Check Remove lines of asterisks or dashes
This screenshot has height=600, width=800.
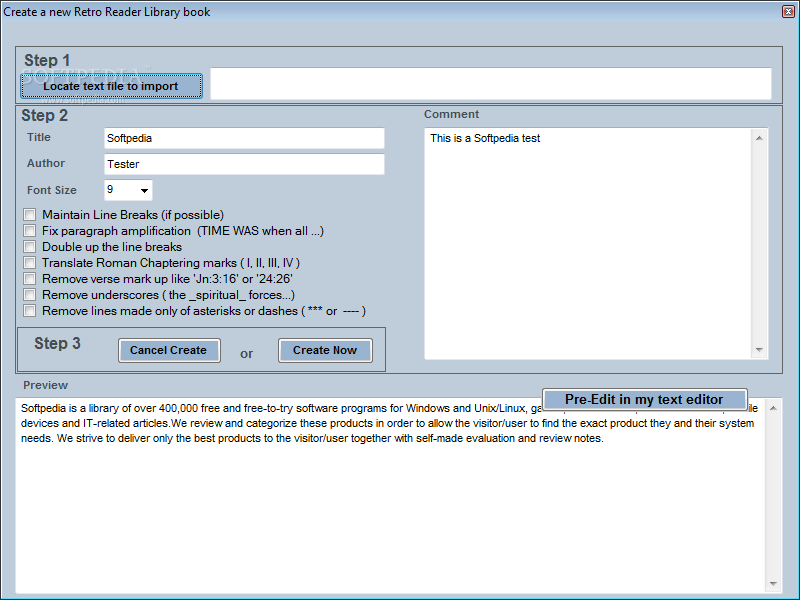(x=30, y=311)
